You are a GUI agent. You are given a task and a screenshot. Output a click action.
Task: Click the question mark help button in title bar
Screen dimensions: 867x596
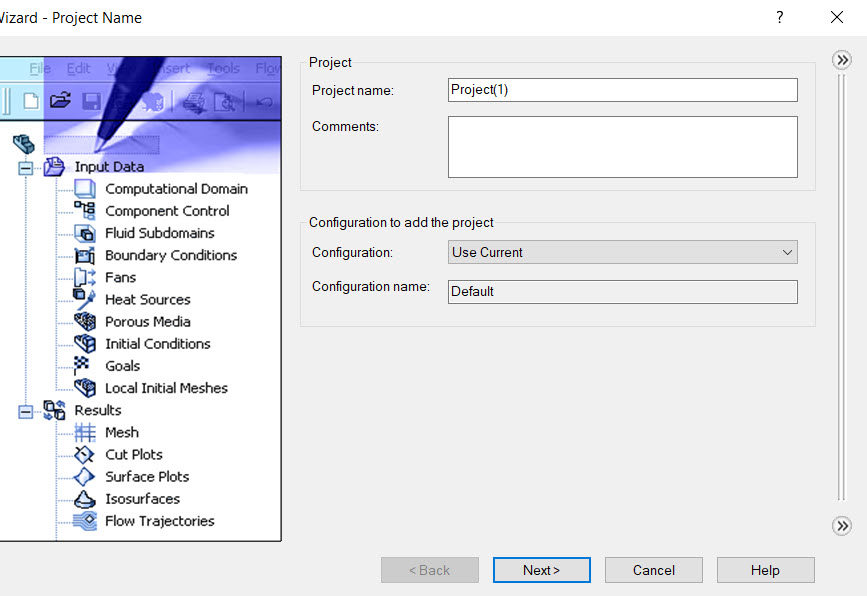pyautogui.click(x=779, y=18)
